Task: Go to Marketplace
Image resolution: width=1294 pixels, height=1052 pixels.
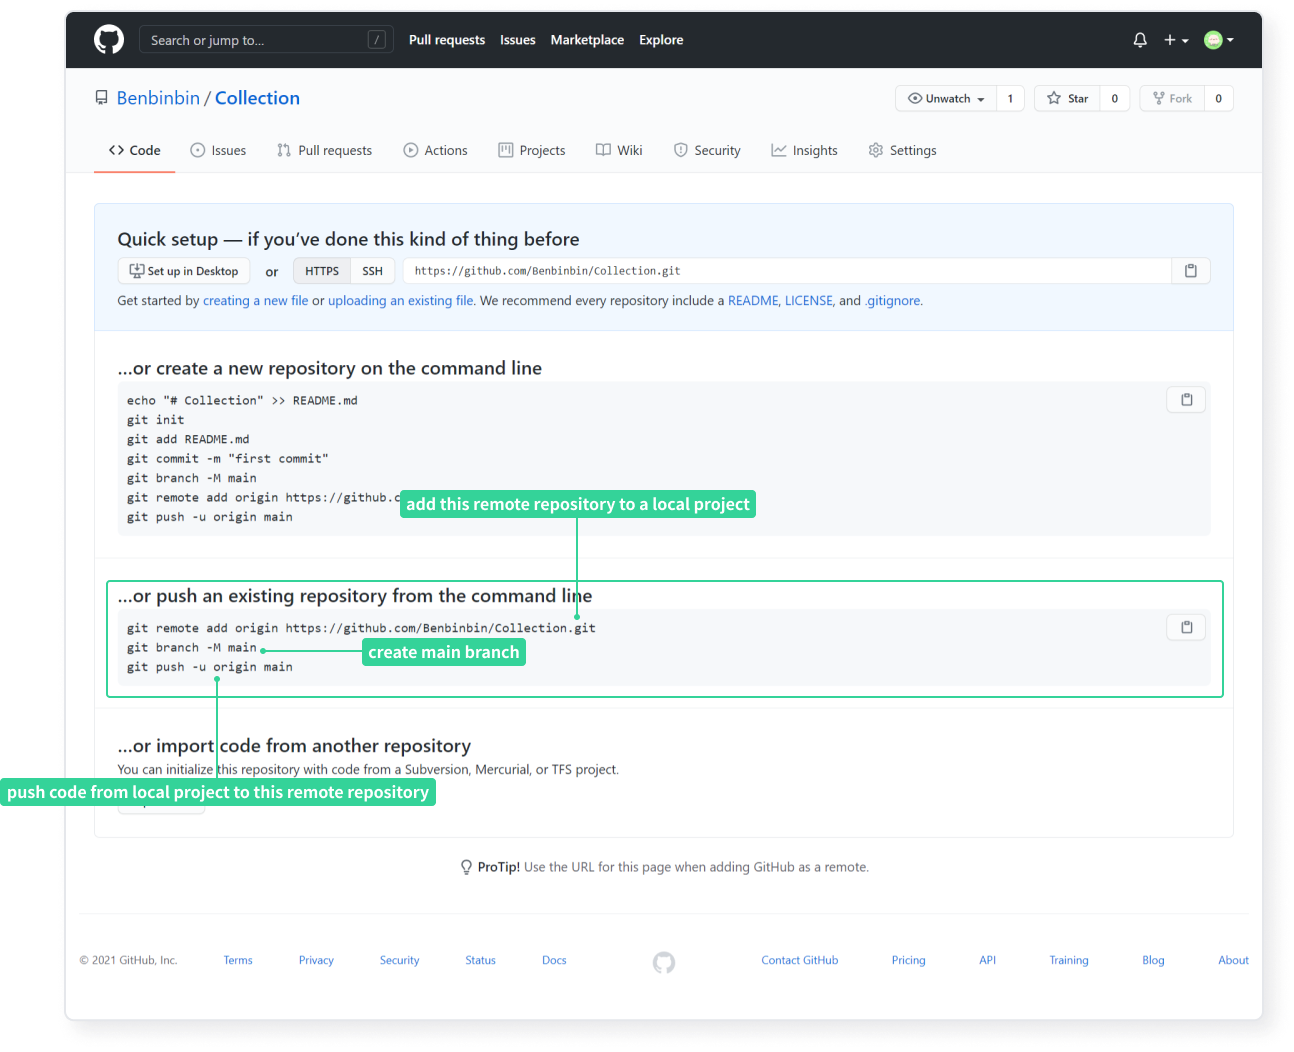Action: [587, 40]
